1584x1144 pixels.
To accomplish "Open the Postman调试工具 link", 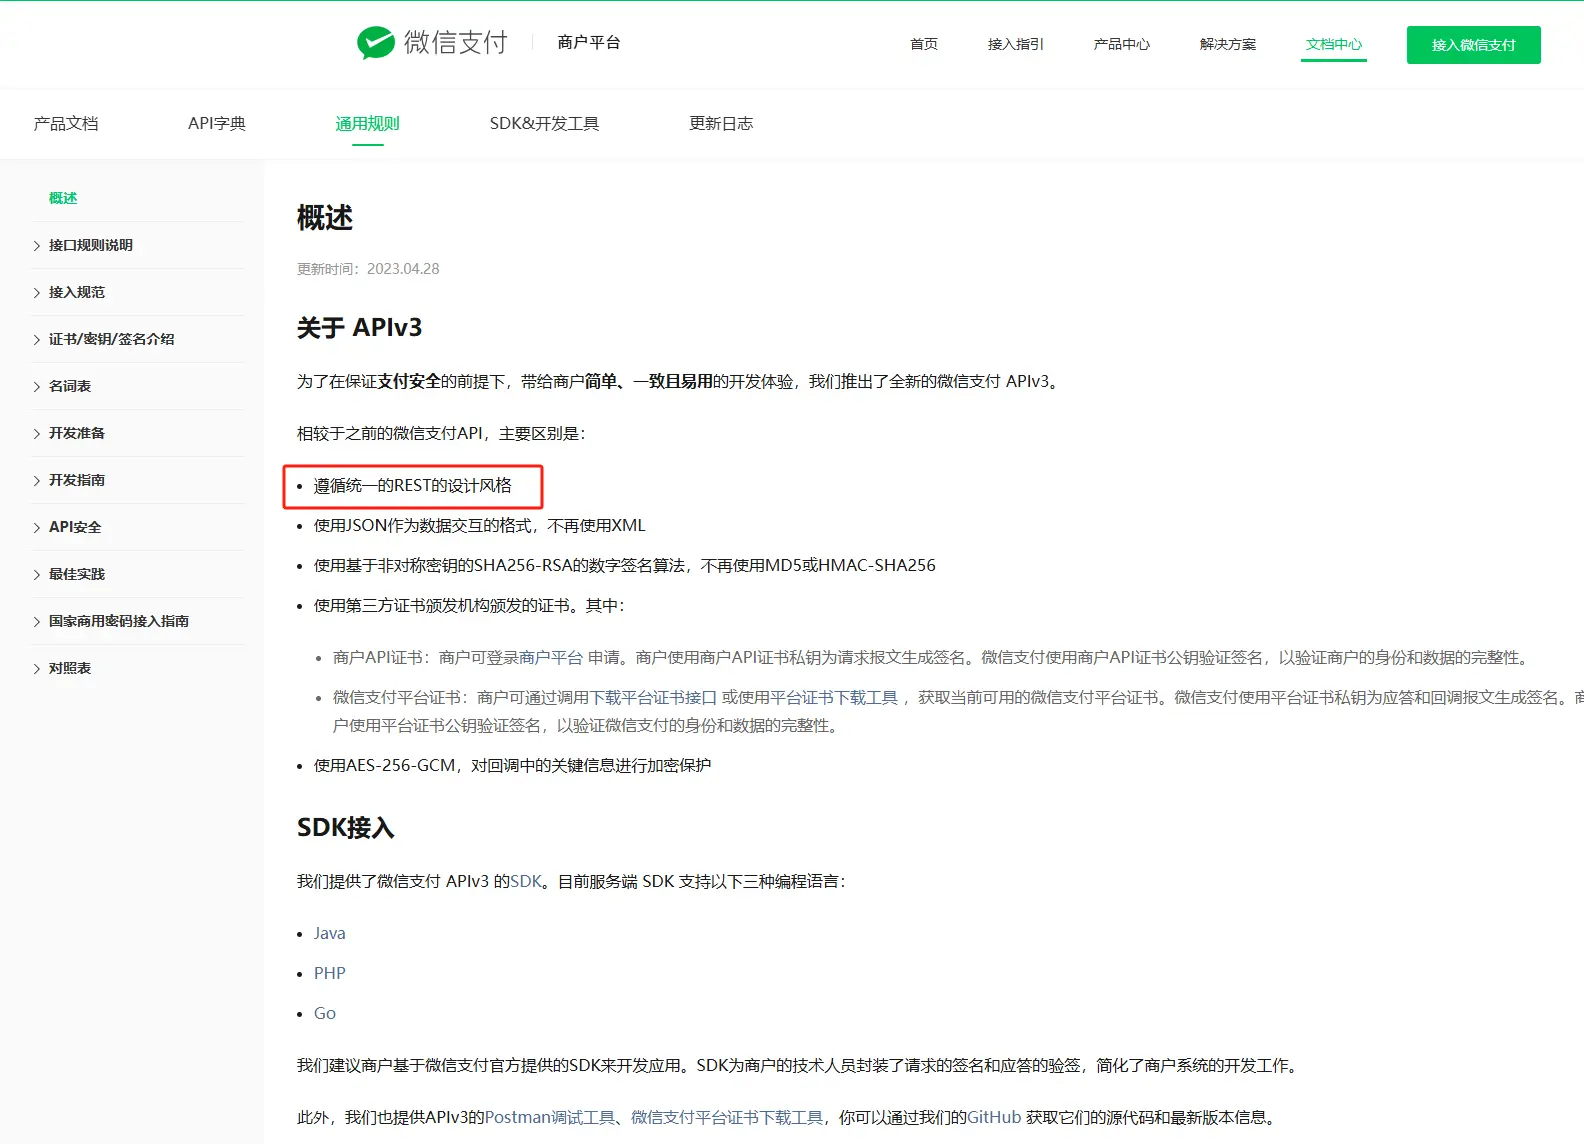I will (550, 1117).
